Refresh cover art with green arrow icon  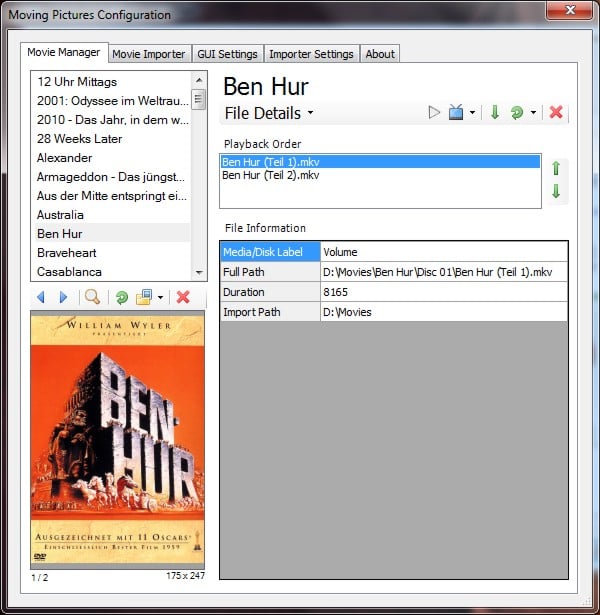tap(121, 297)
